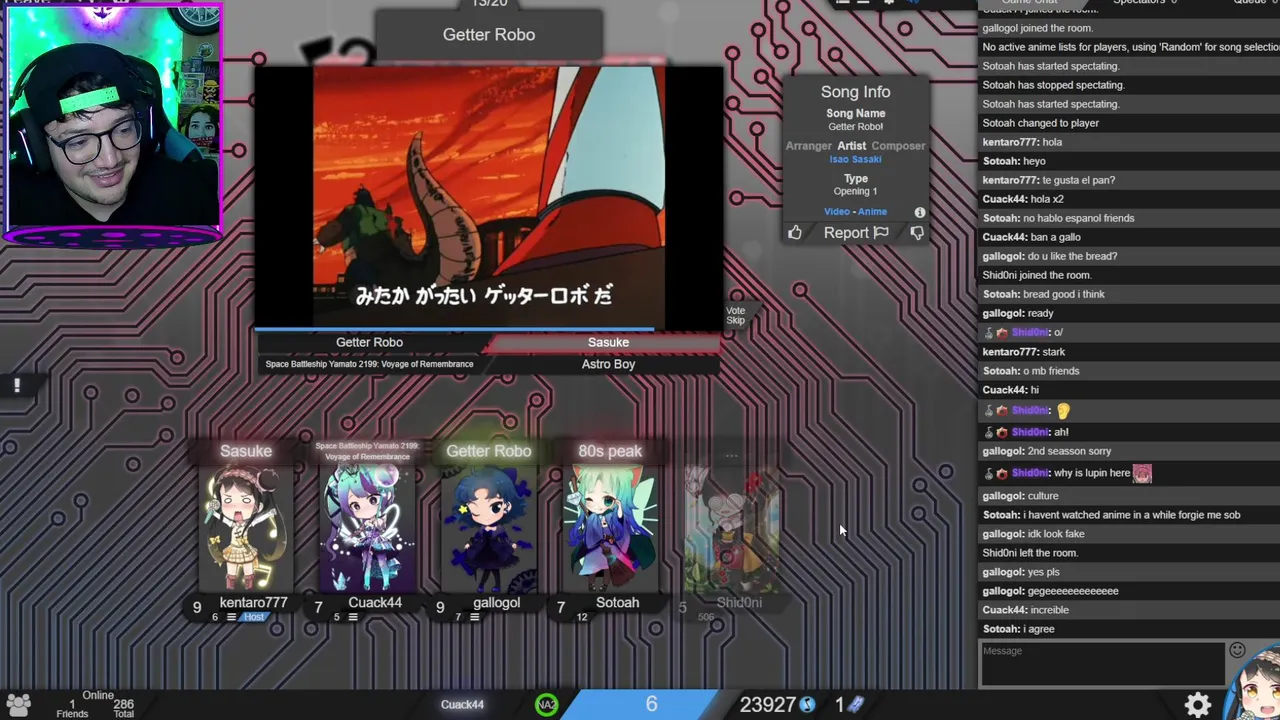The image size is (1280, 720).
Task: Open the Anime link in Song Info
Action: point(872,212)
